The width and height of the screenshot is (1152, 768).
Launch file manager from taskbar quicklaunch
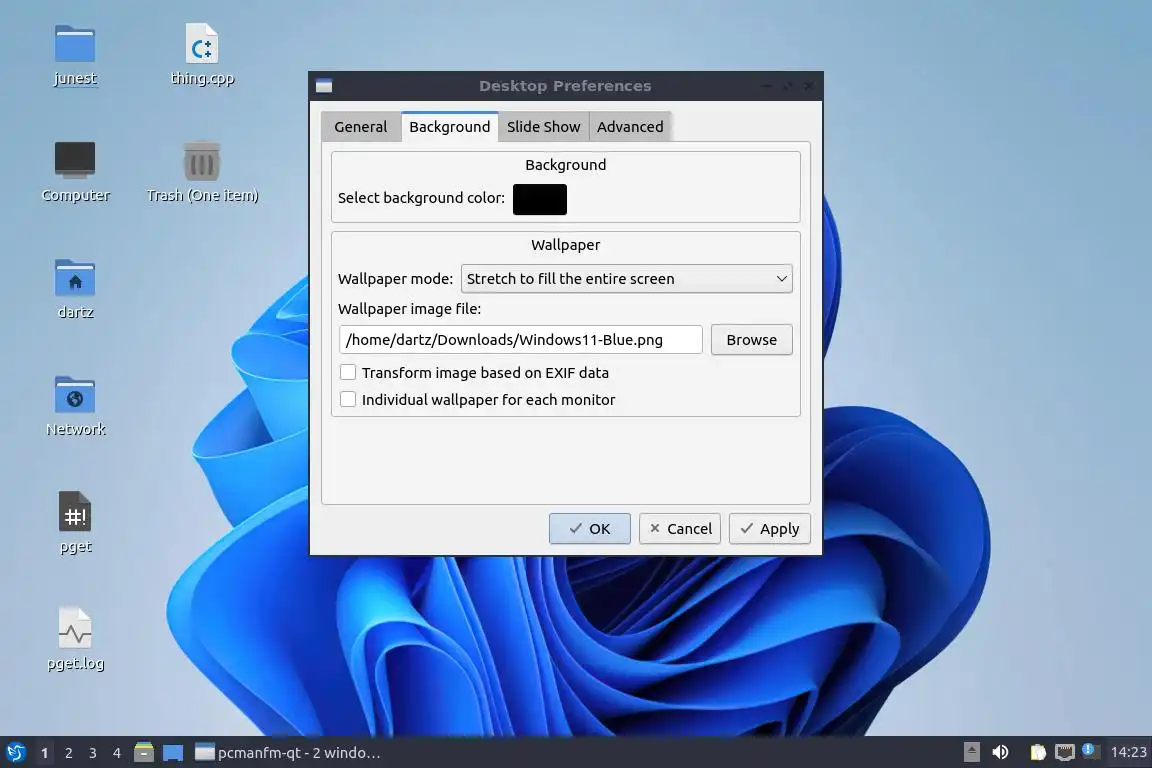pos(144,752)
